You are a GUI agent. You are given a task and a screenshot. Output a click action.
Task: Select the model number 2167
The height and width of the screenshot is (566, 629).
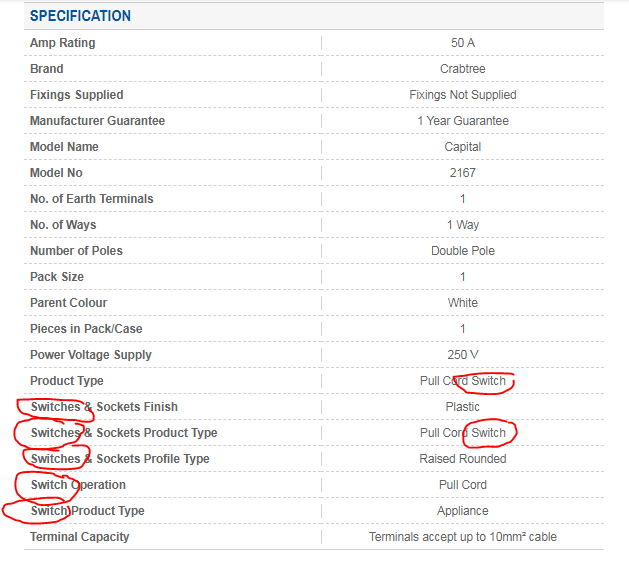(463, 173)
